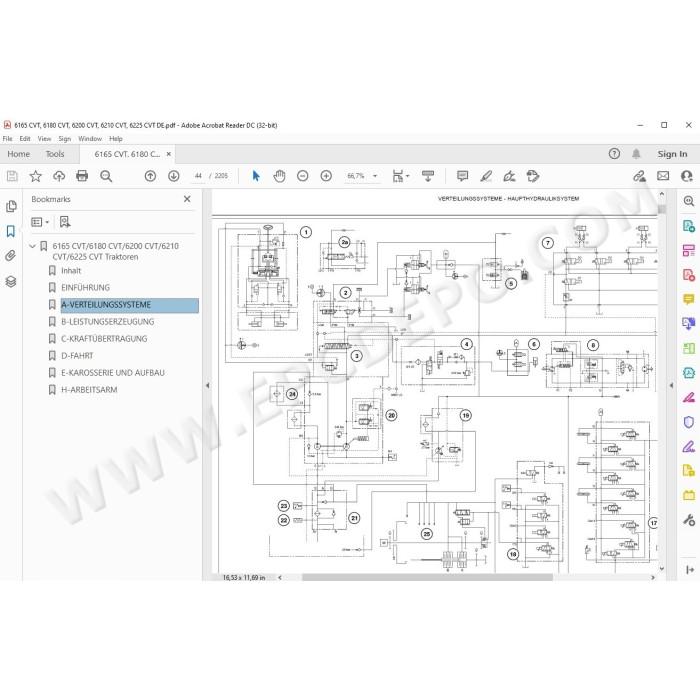This screenshot has height=700, width=700.
Task: Open the EINFÜHRUNG bookmark
Action: coord(85,288)
